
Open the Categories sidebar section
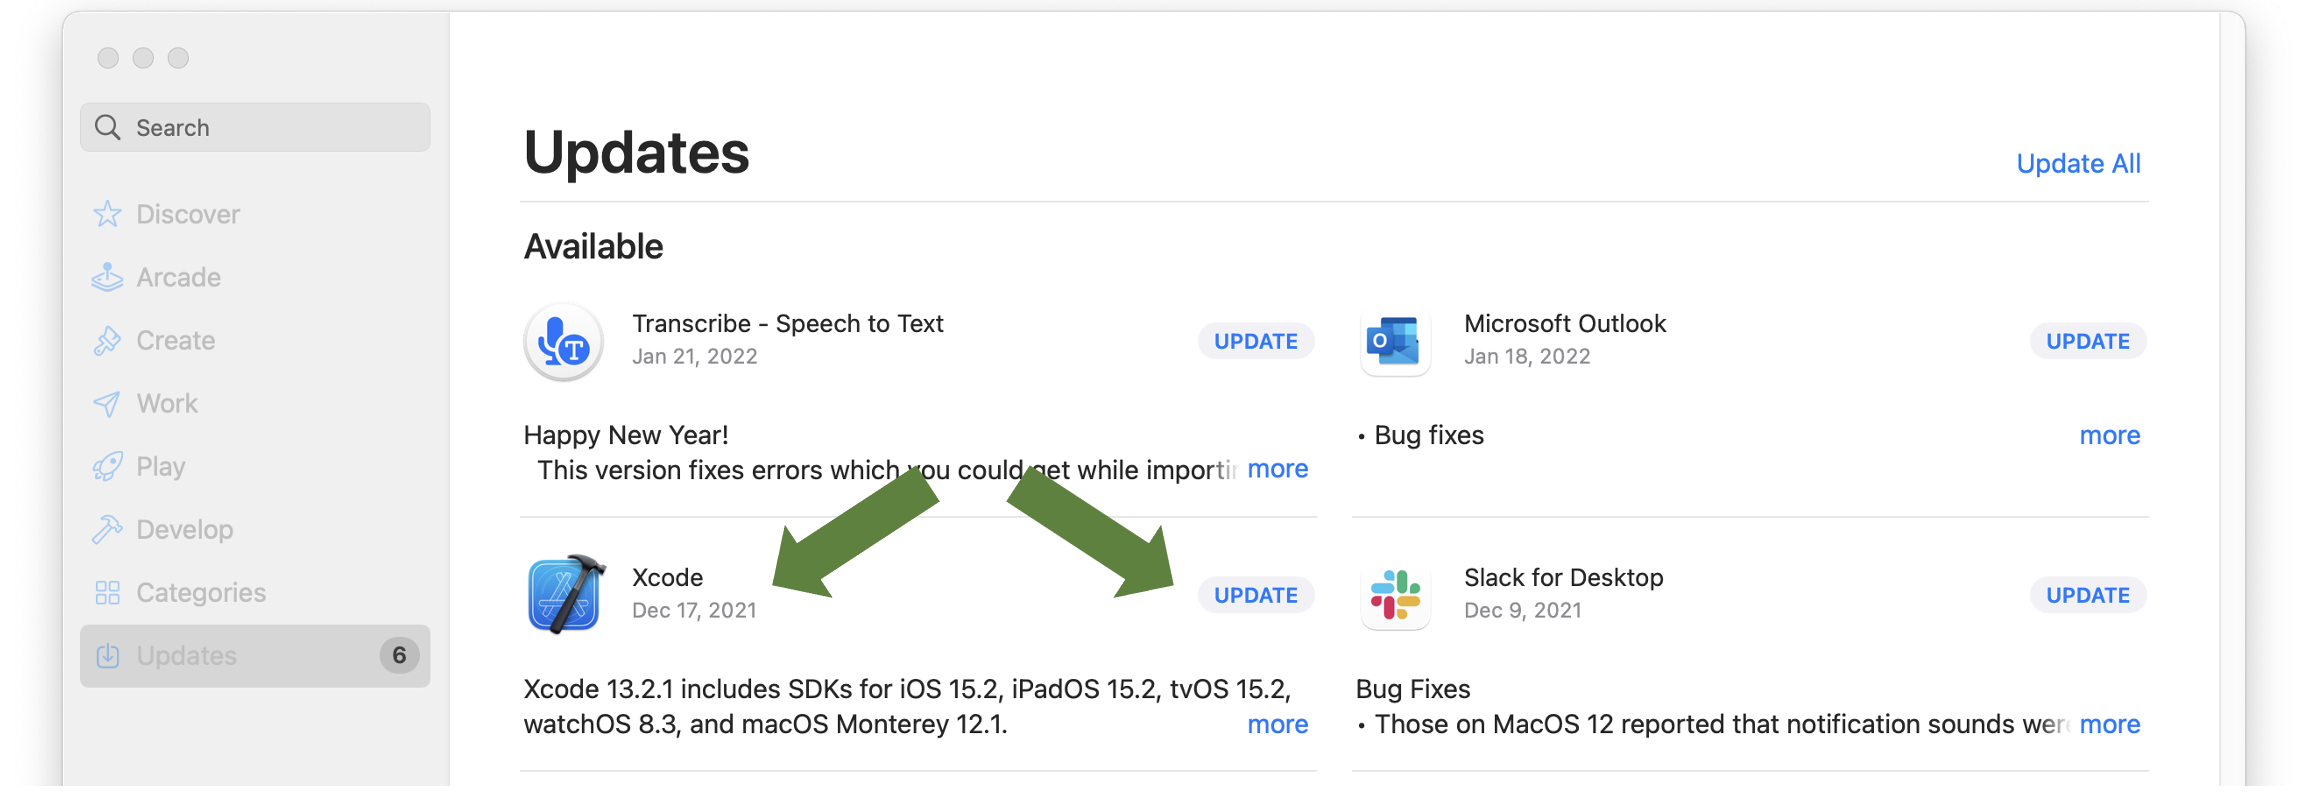[200, 592]
